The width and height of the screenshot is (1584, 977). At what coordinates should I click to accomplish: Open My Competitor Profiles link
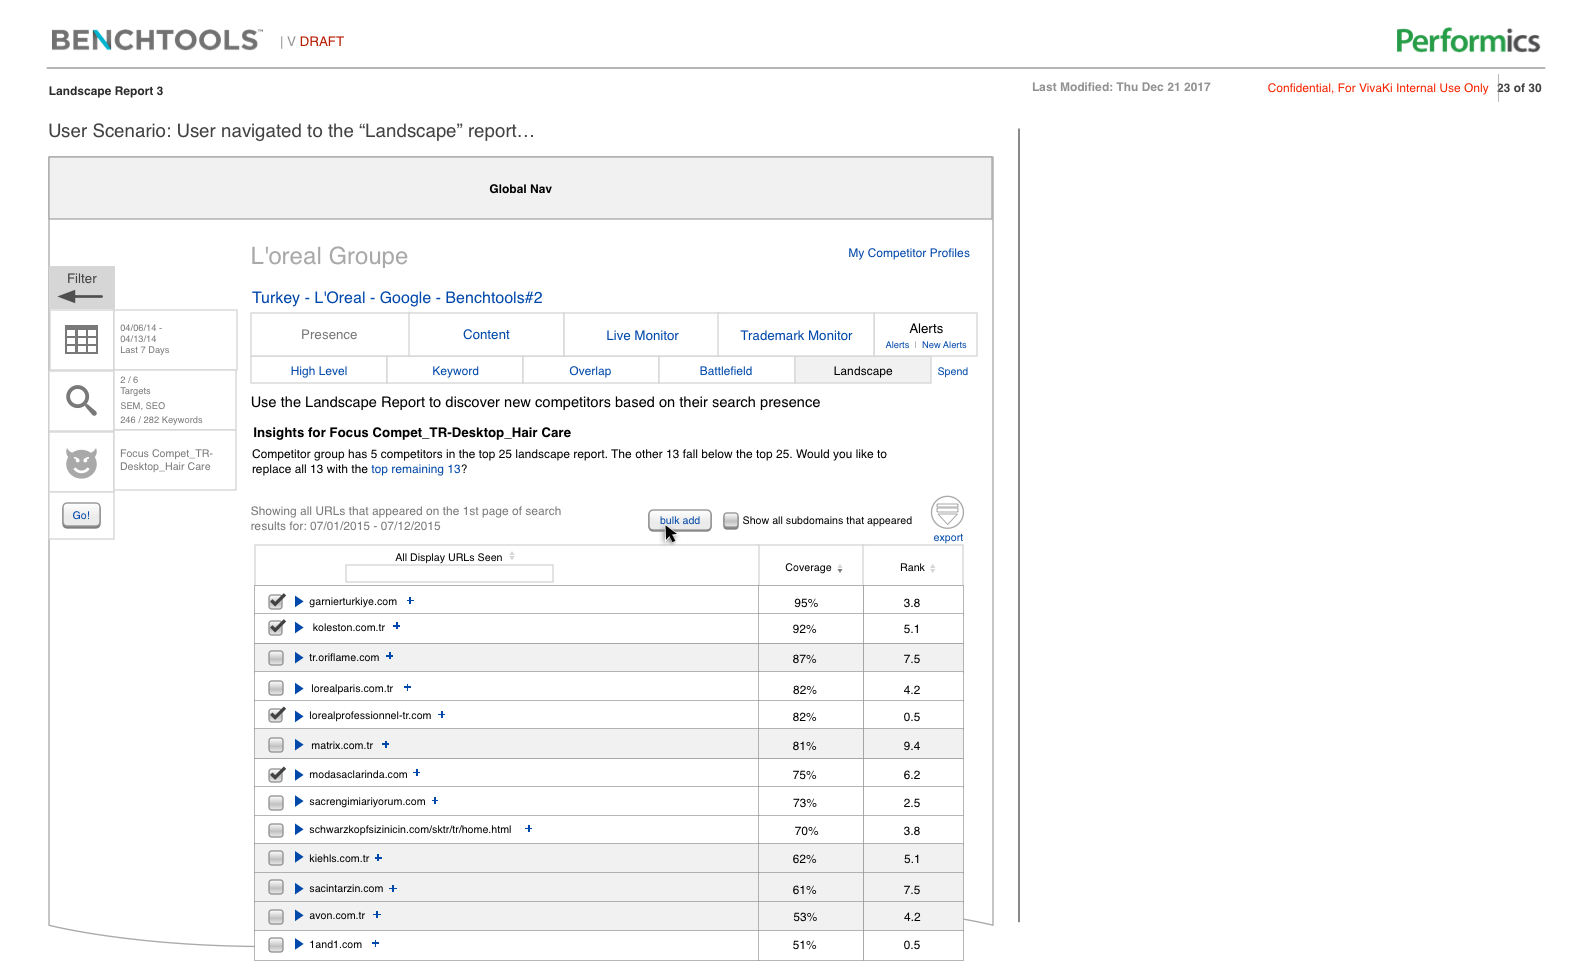[x=908, y=253]
